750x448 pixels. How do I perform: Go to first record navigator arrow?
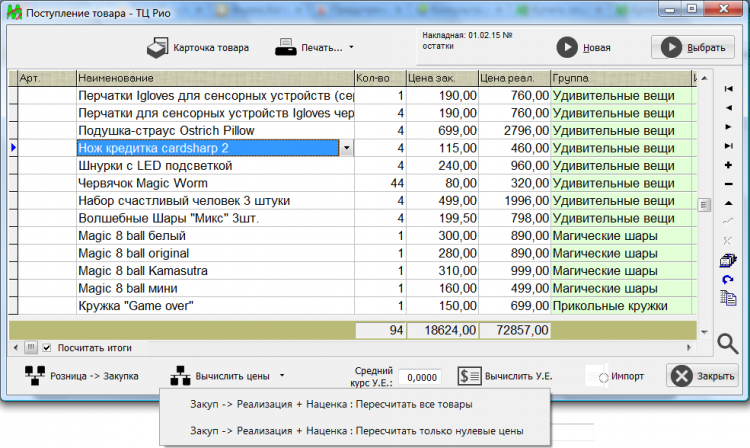(x=728, y=88)
